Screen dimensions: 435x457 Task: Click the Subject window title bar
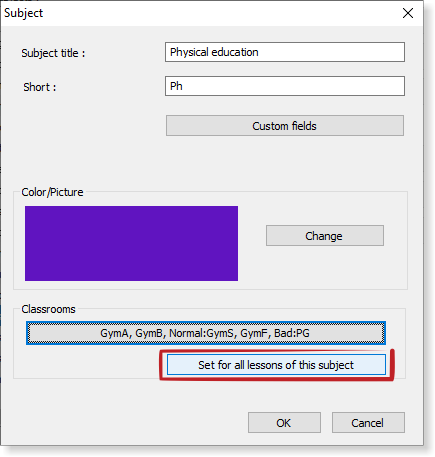[200, 13]
